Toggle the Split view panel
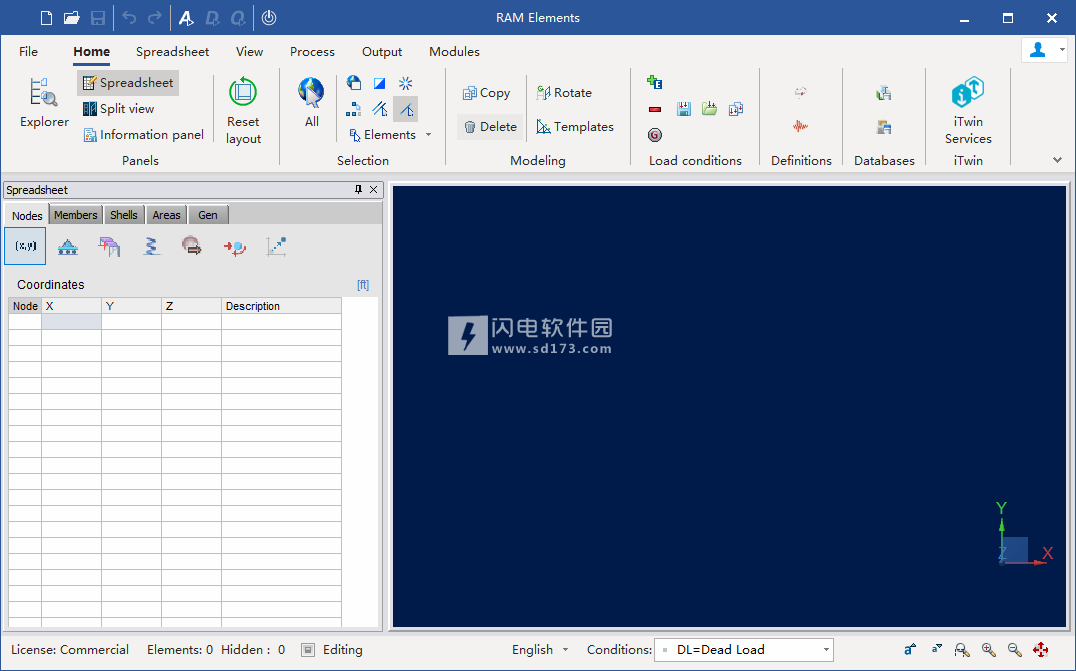This screenshot has height=671, width=1076. (x=118, y=108)
